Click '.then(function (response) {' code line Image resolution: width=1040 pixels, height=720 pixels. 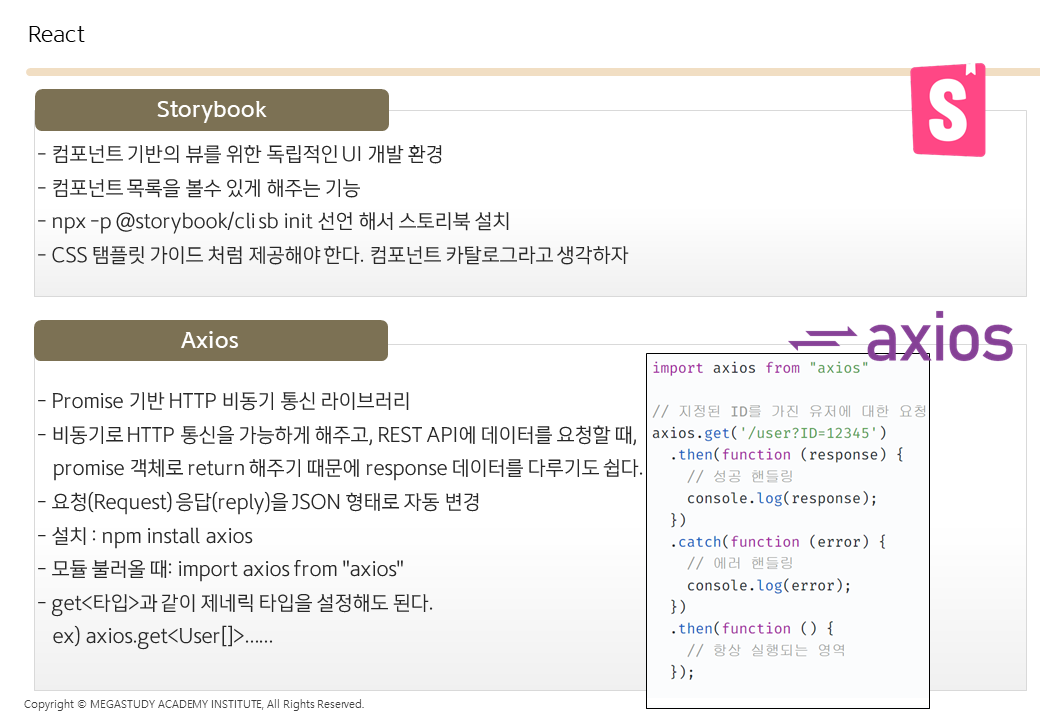coord(787,455)
